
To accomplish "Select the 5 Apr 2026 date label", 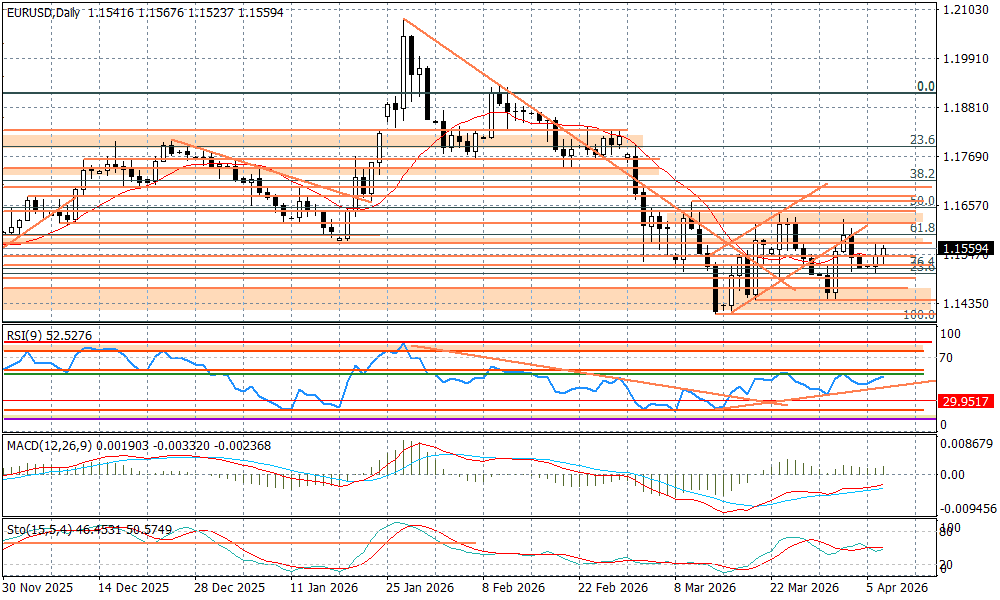I will [x=894, y=588].
